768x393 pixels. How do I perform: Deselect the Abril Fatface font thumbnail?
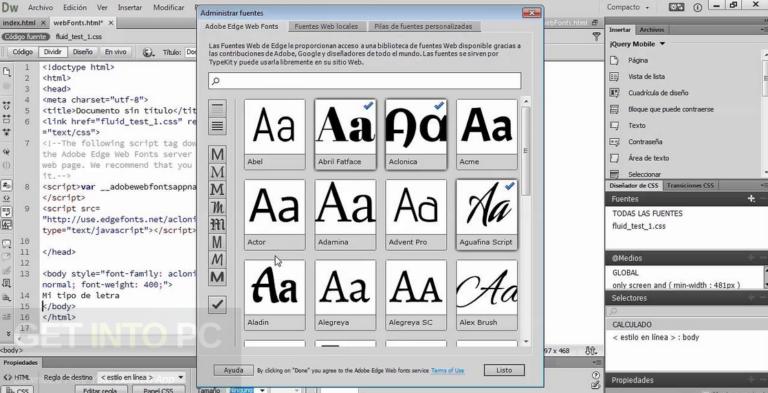pyautogui.click(x=345, y=134)
